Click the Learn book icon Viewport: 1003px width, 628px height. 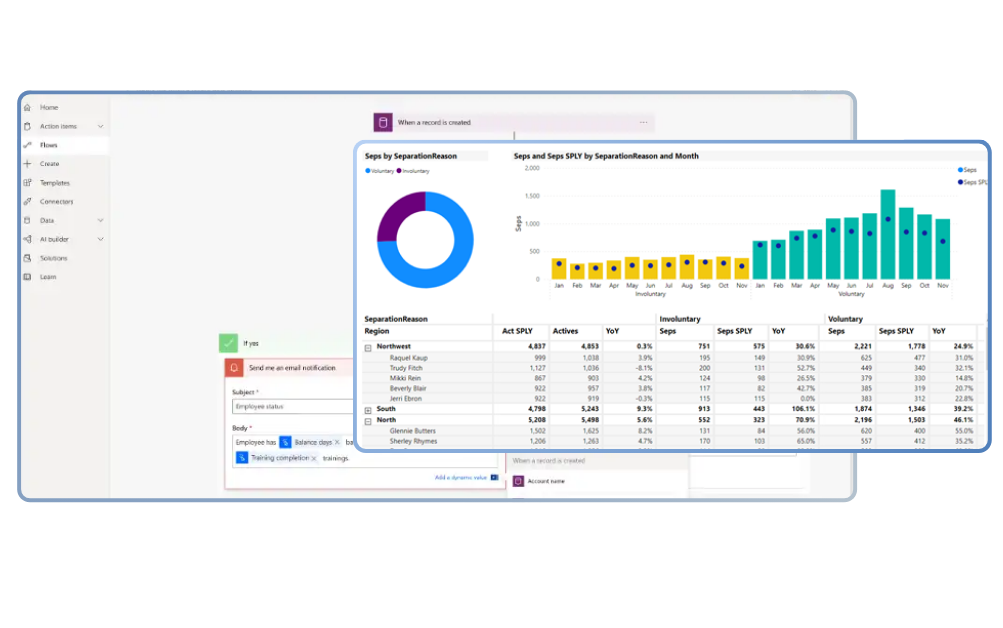(x=28, y=277)
